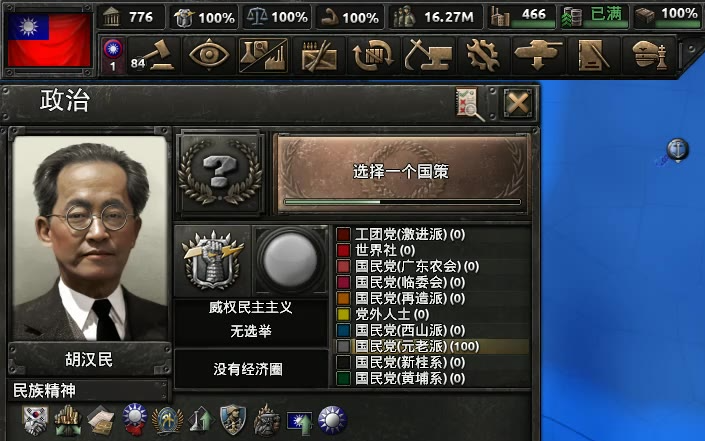The height and width of the screenshot is (441, 705).
Task: Click the question mark focus wreath icon
Action: click(x=220, y=172)
